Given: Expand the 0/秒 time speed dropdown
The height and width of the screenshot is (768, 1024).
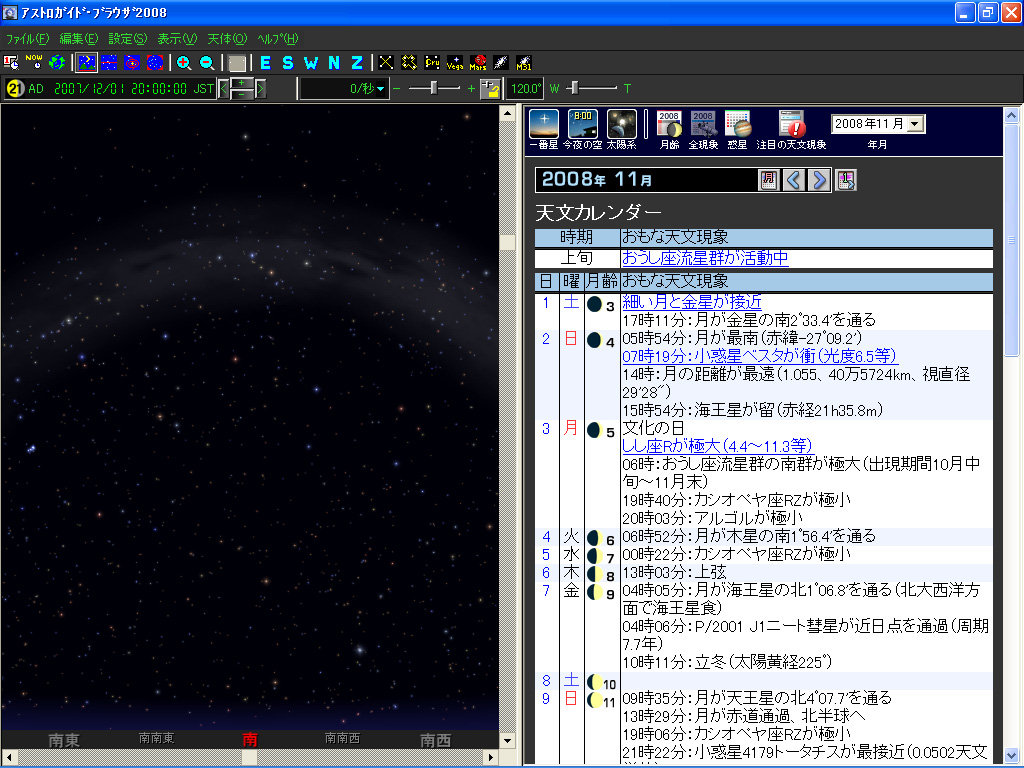Looking at the screenshot, I should click(x=380, y=89).
